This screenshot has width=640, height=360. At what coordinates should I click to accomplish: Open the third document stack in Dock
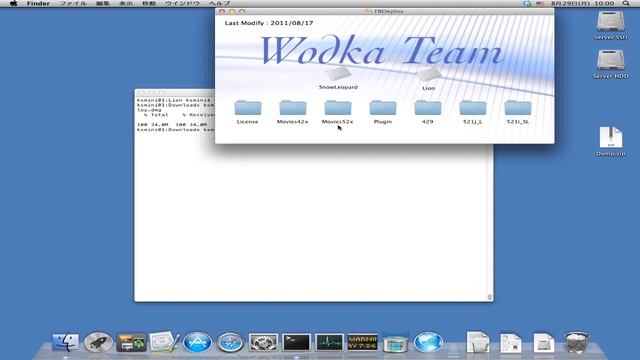point(544,343)
